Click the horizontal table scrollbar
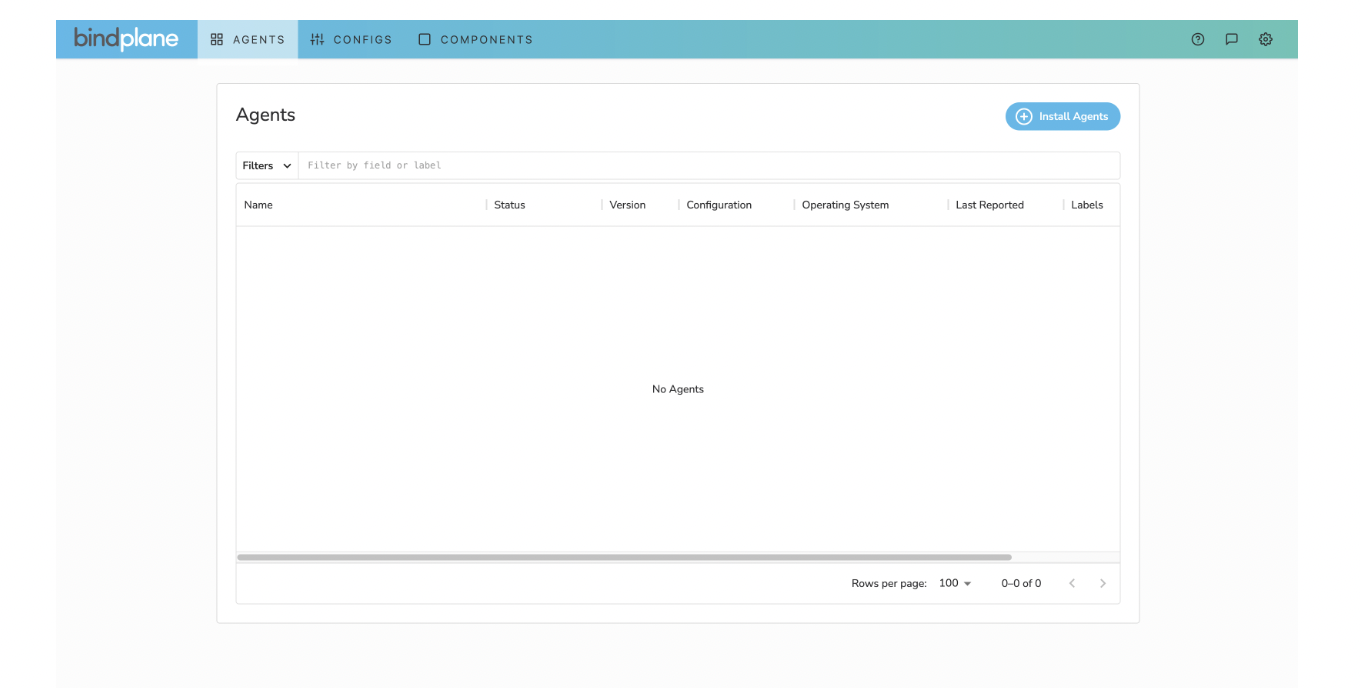 624,557
